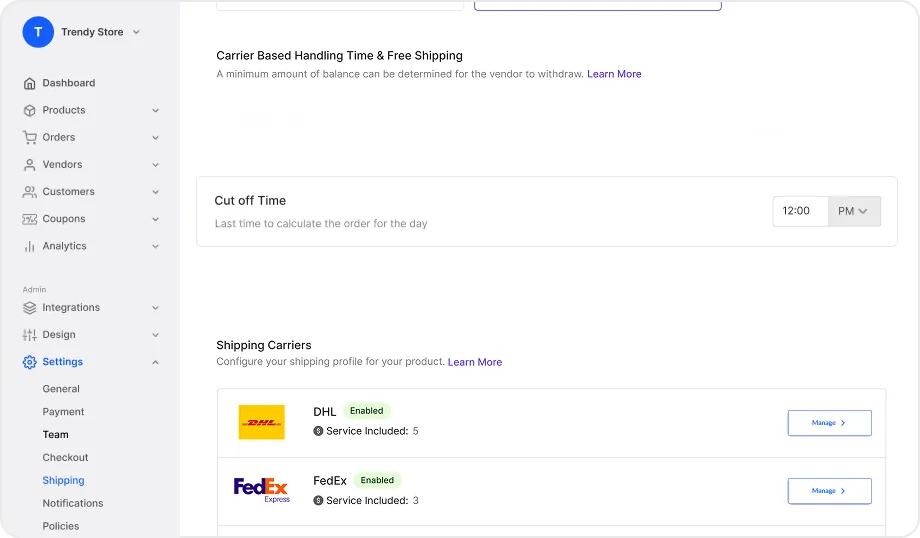Click the Design sliders icon
Viewport: 920px width, 538px height.
point(29,335)
